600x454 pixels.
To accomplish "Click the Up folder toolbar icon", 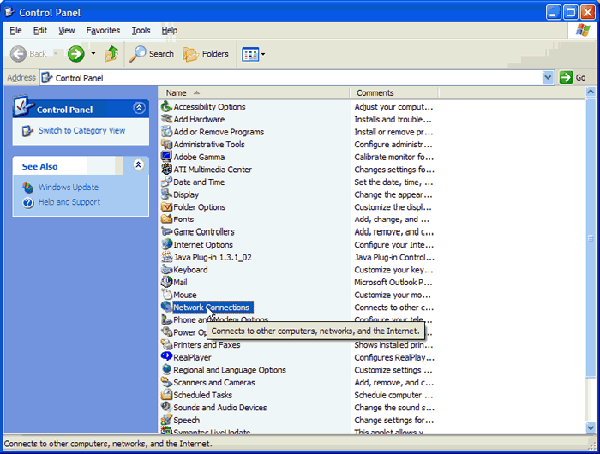I will tap(112, 54).
